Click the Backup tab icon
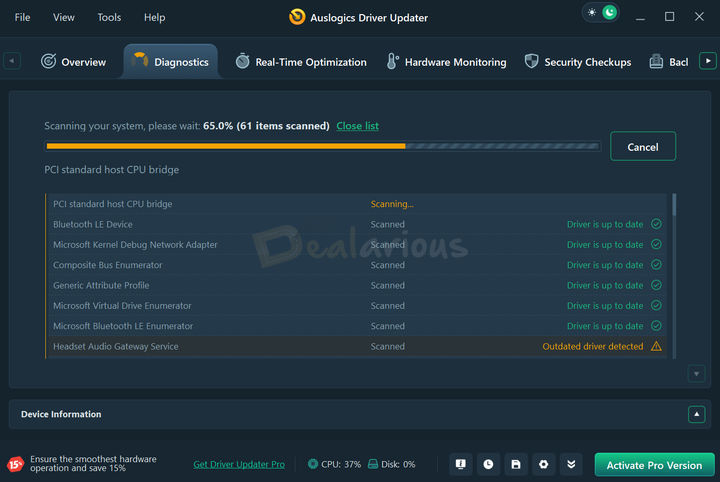This screenshot has width=720, height=482. pyautogui.click(x=656, y=61)
